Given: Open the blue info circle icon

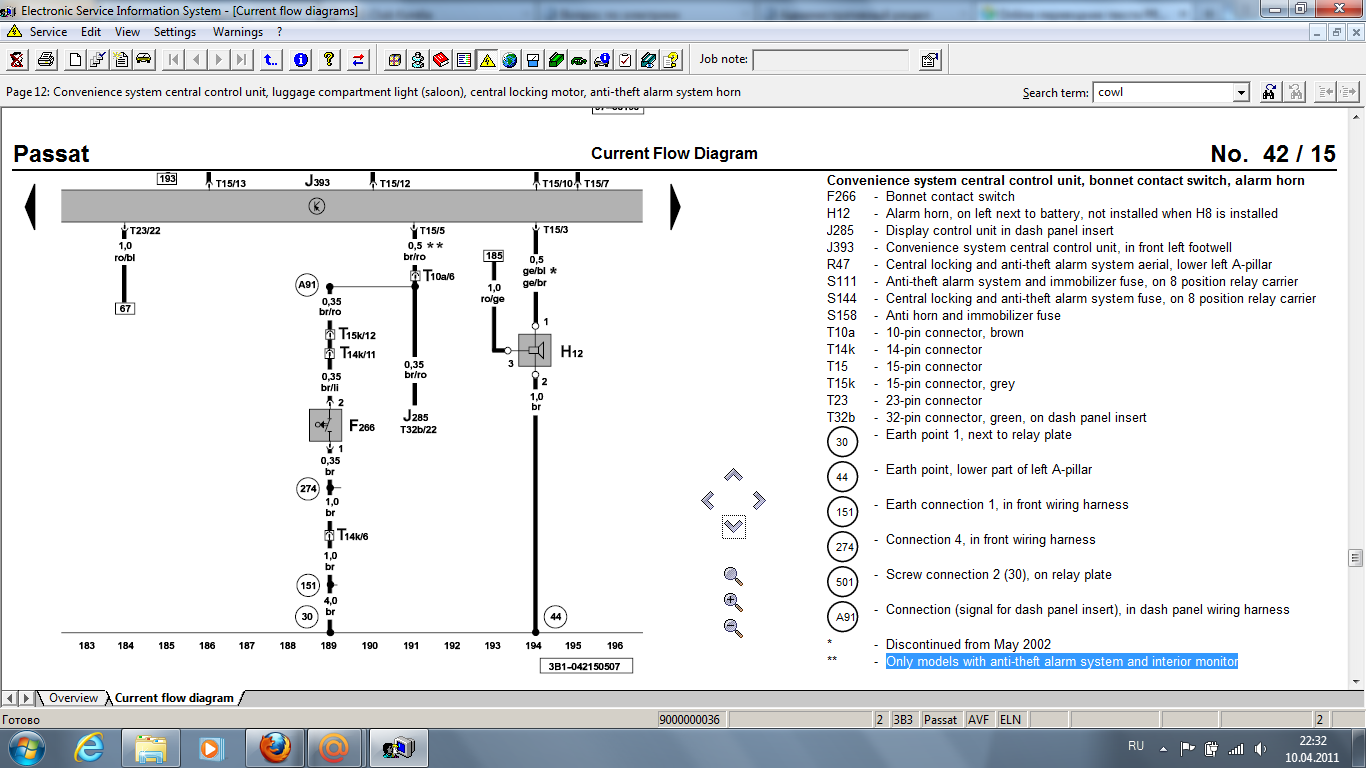Looking at the screenshot, I should click(300, 60).
